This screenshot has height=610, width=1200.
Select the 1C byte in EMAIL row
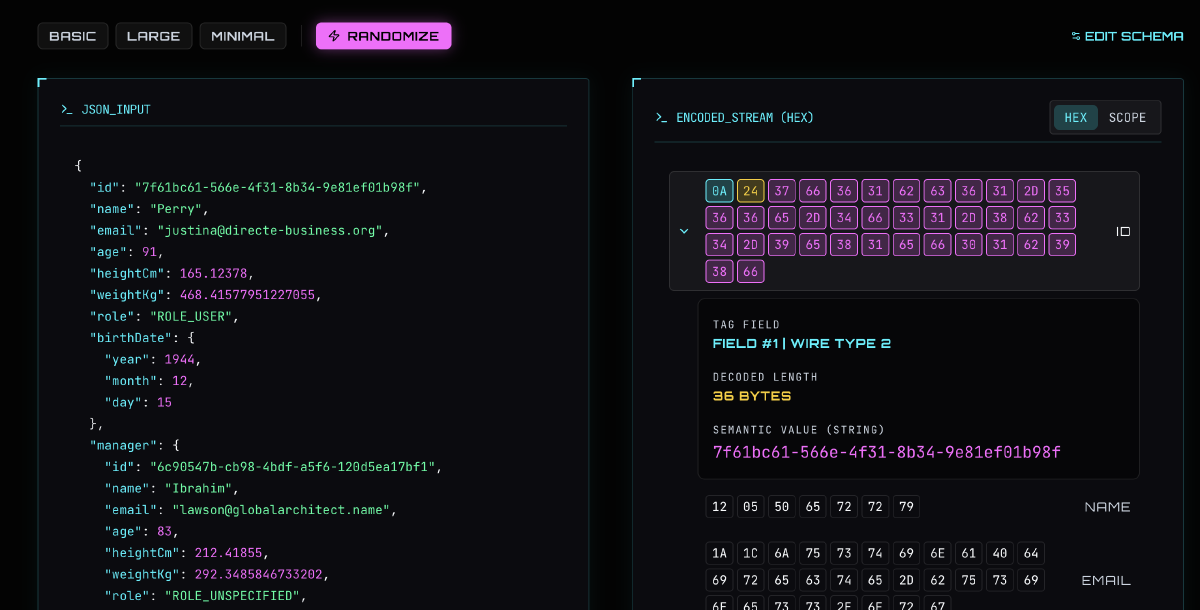(x=750, y=553)
